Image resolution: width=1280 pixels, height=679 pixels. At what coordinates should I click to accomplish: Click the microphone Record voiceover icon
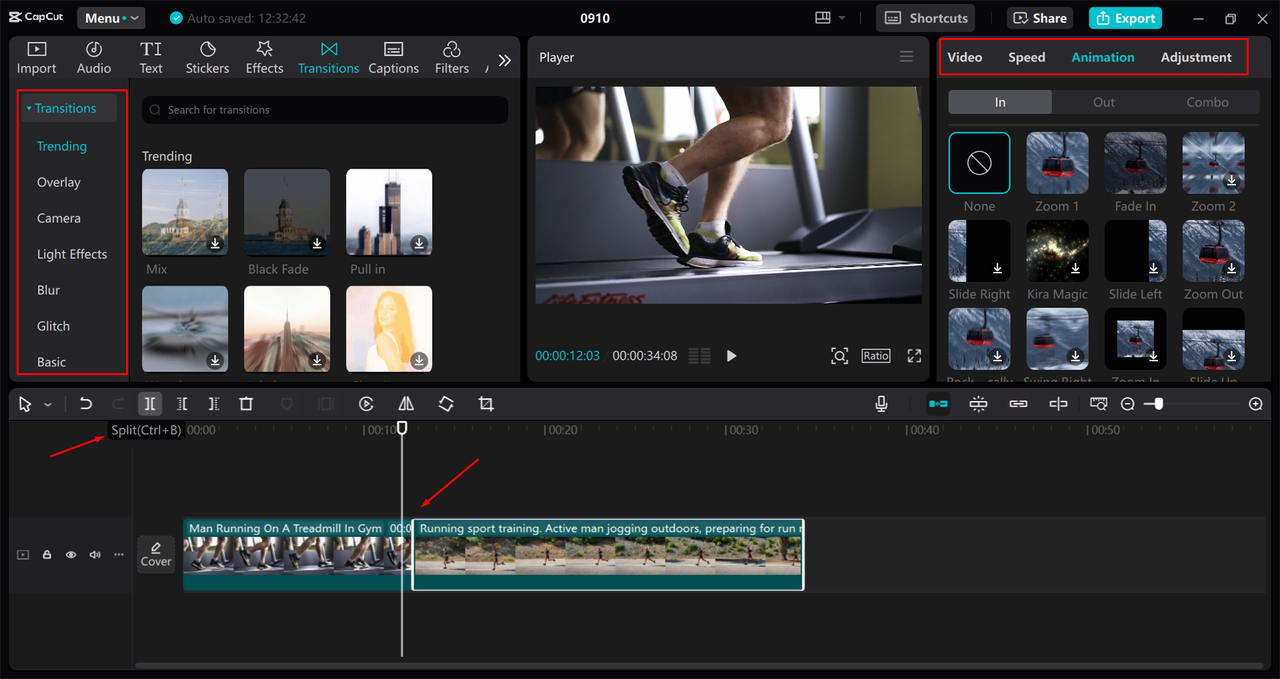point(881,404)
